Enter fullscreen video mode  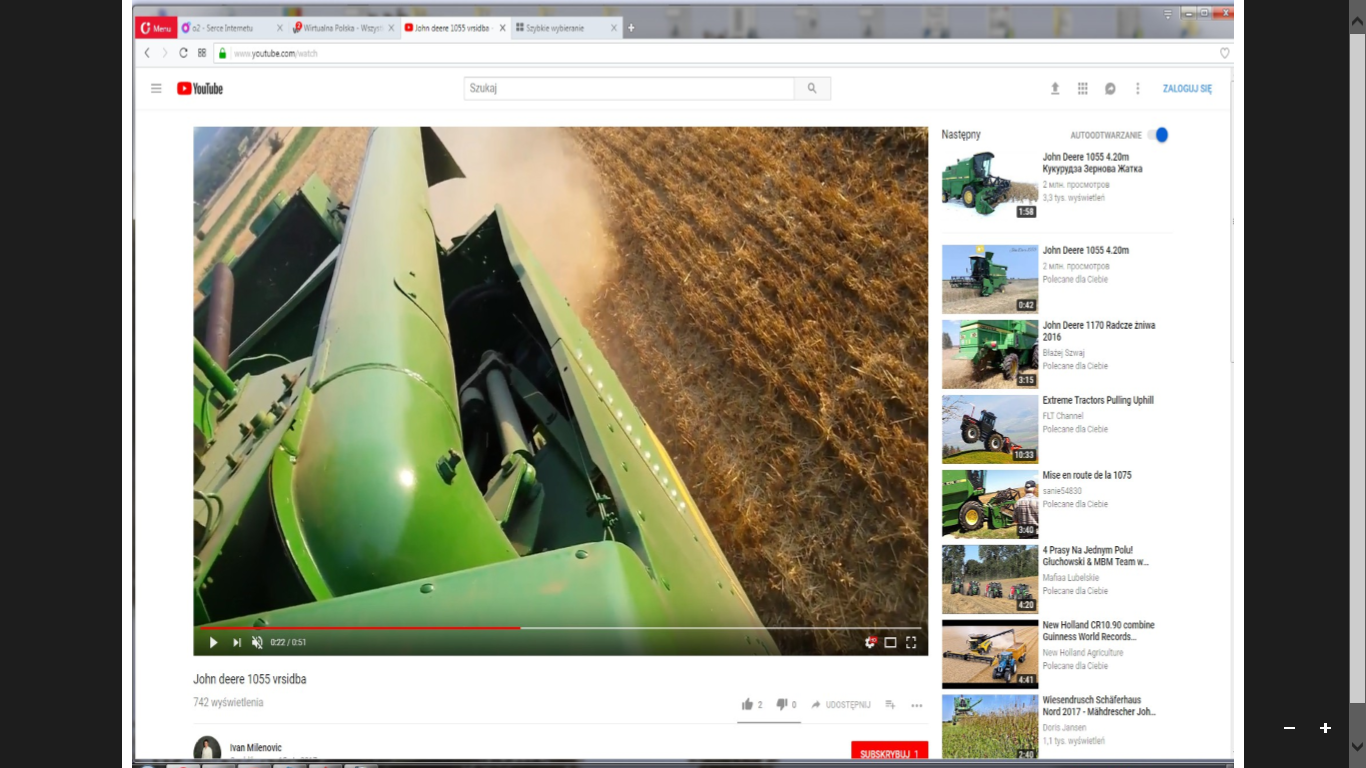[x=911, y=642]
